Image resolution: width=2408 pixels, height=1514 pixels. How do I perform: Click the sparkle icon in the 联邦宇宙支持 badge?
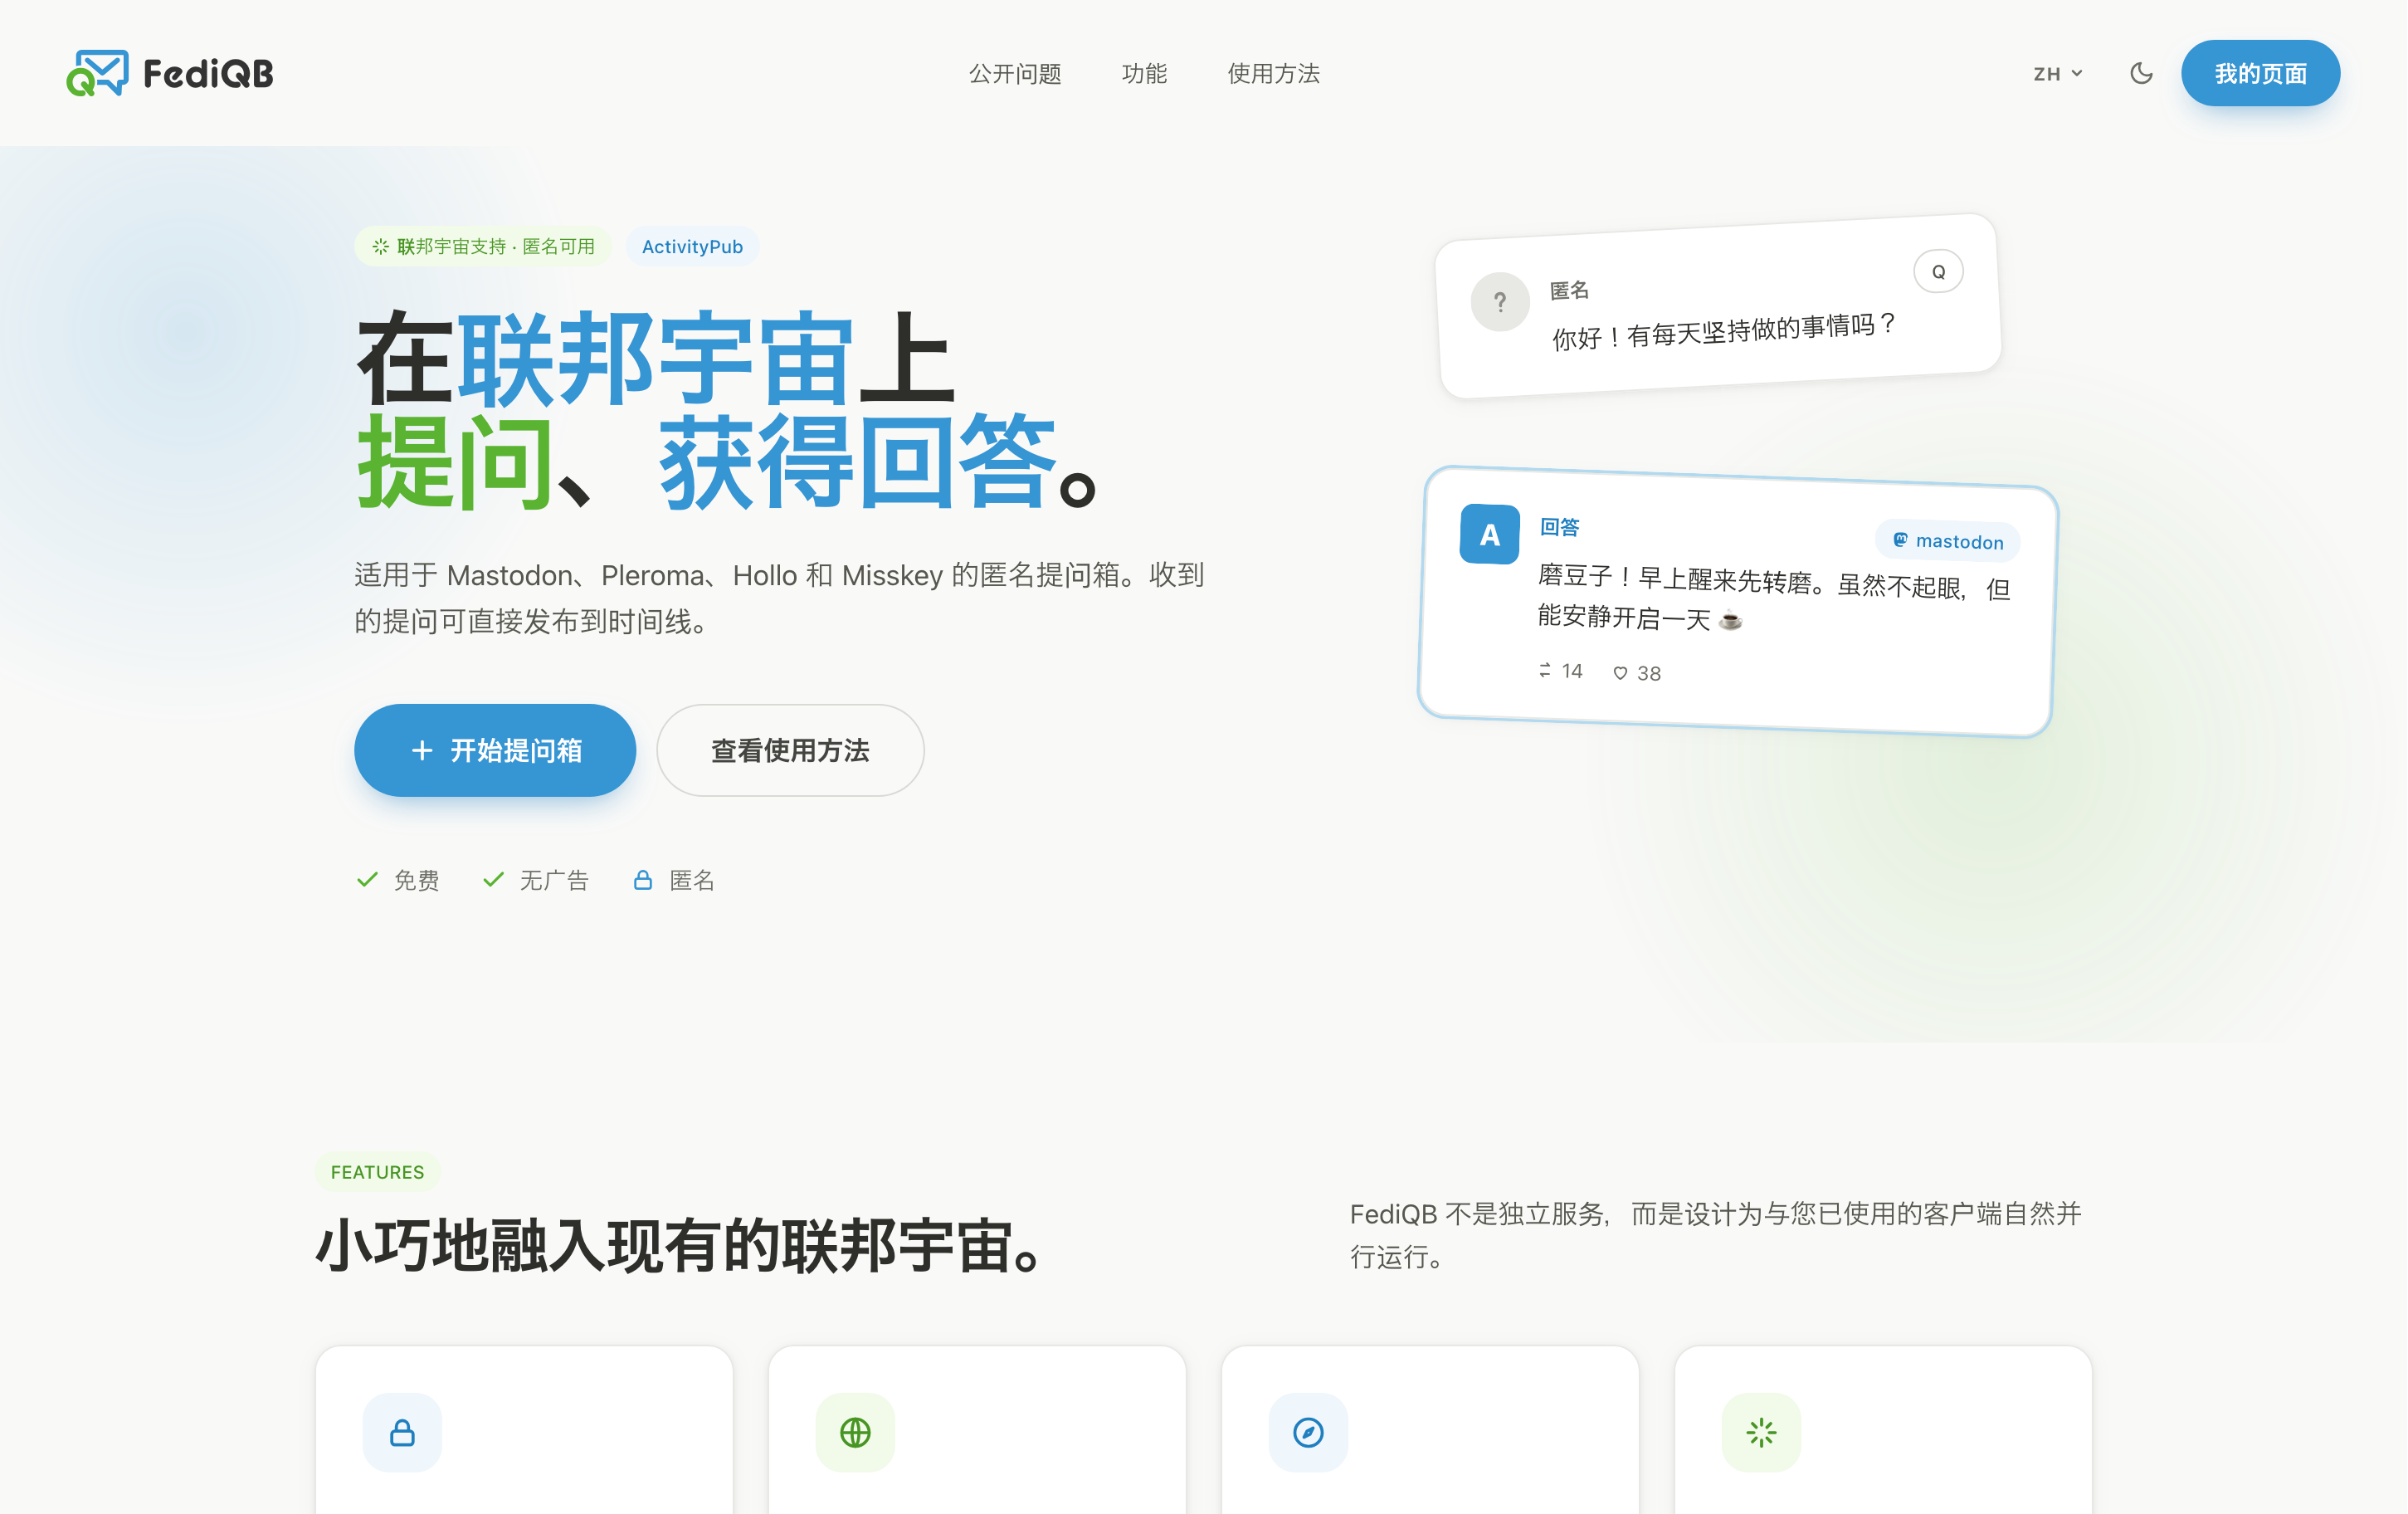coord(381,247)
